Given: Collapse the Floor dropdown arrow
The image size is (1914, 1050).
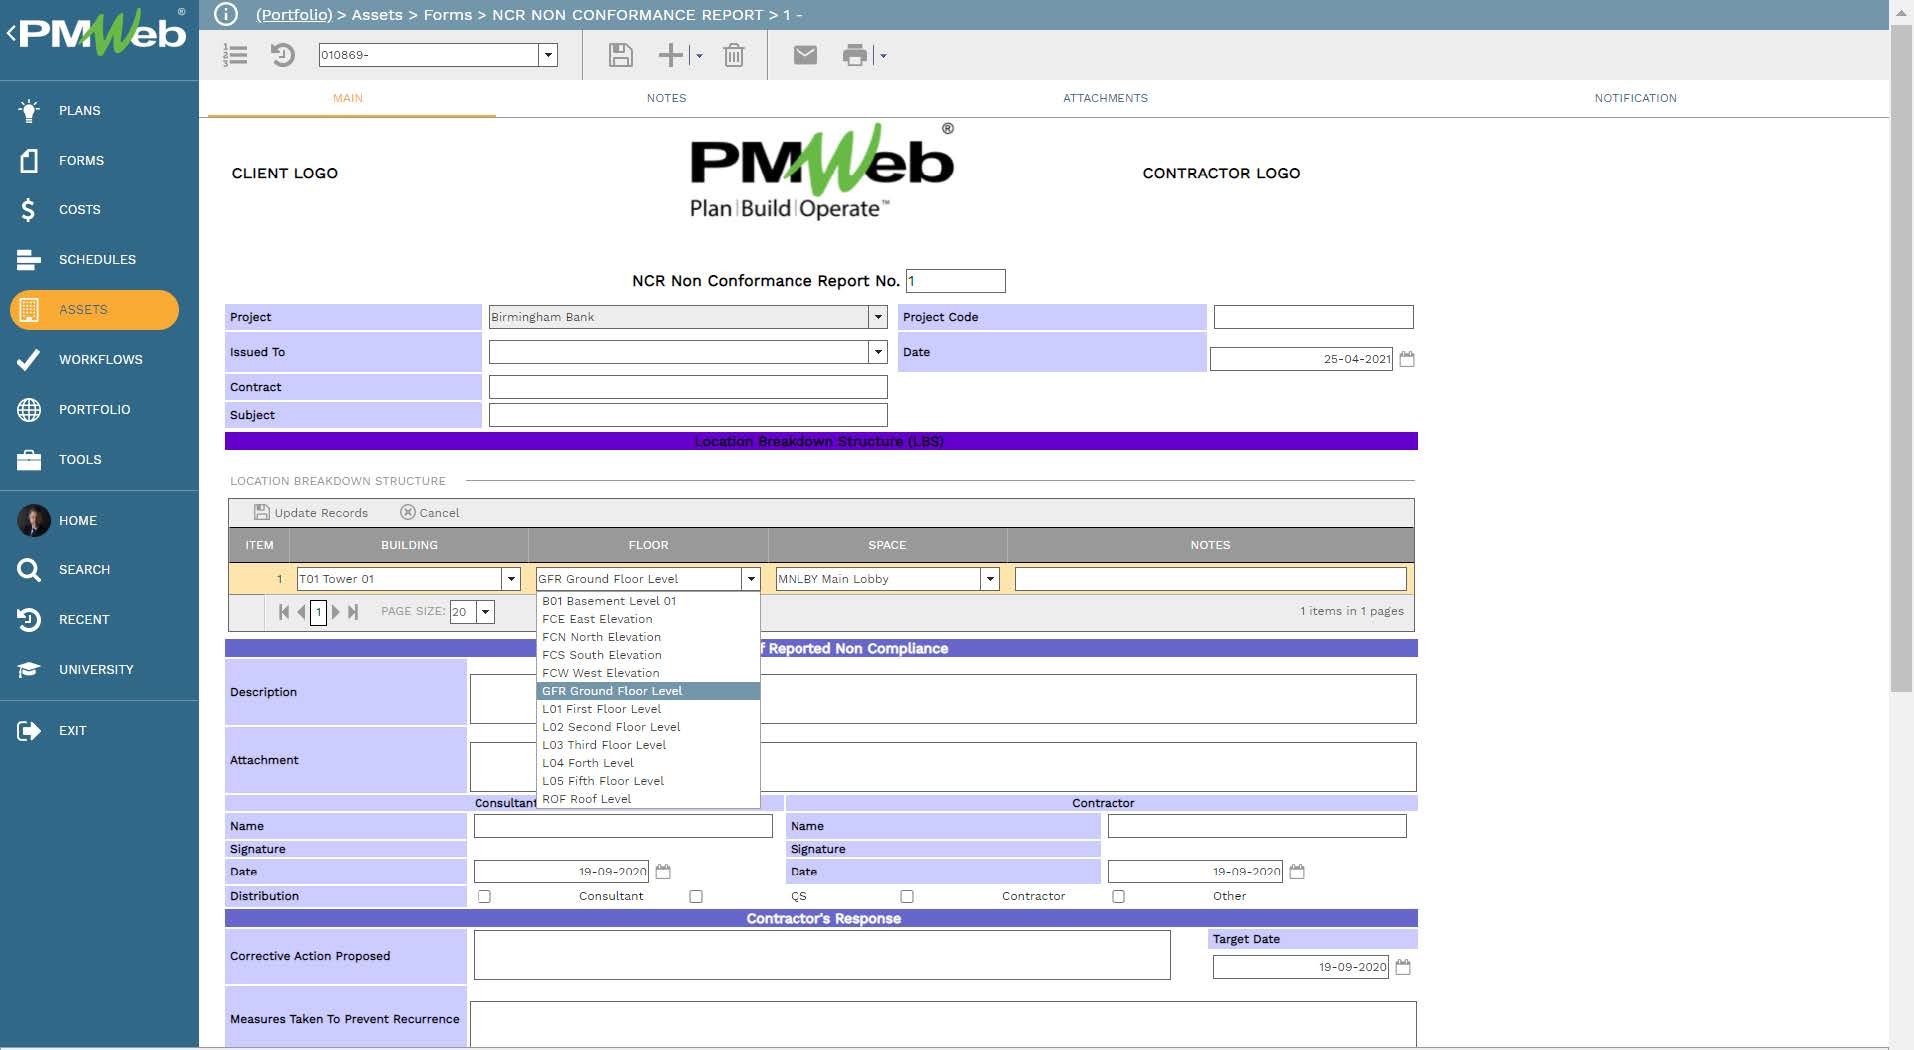Looking at the screenshot, I should [751, 579].
